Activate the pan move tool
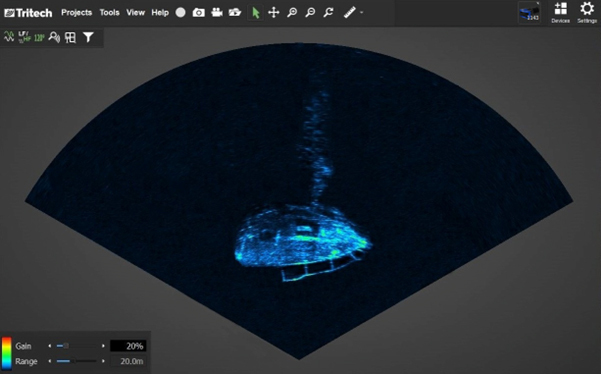 click(274, 13)
